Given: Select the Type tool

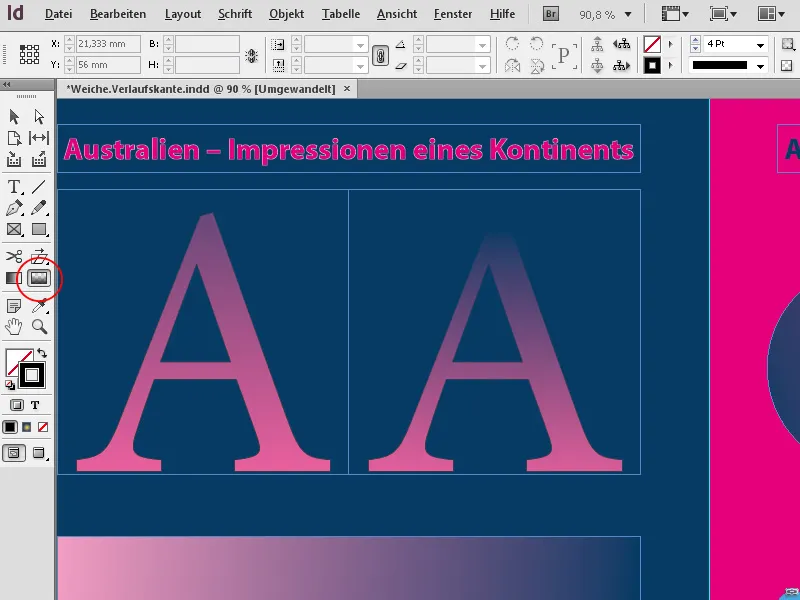Looking at the screenshot, I should pos(14,186).
